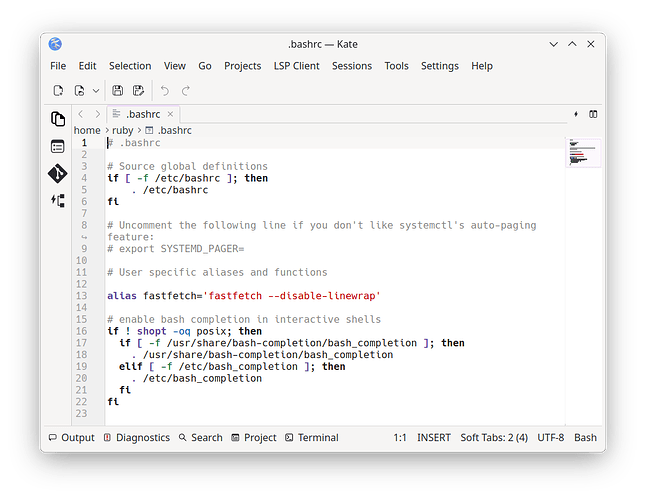Click the Save As icon
This screenshot has height=499, width=646.
pyautogui.click(x=138, y=91)
